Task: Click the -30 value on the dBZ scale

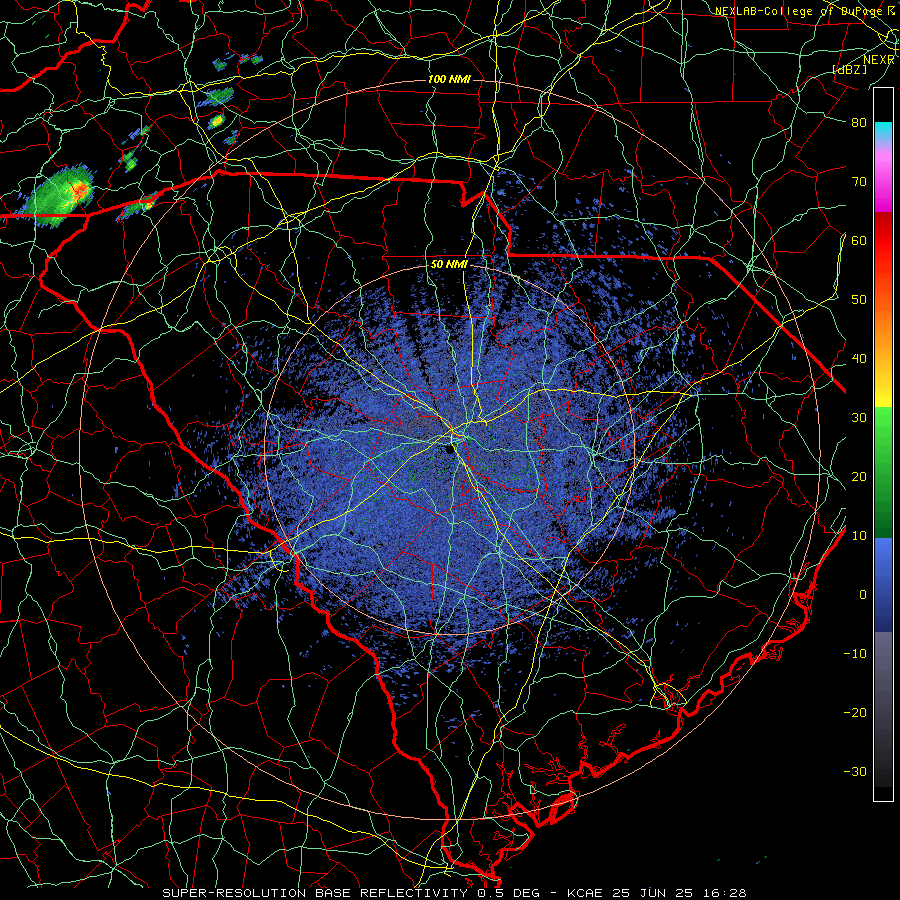Action: [855, 772]
